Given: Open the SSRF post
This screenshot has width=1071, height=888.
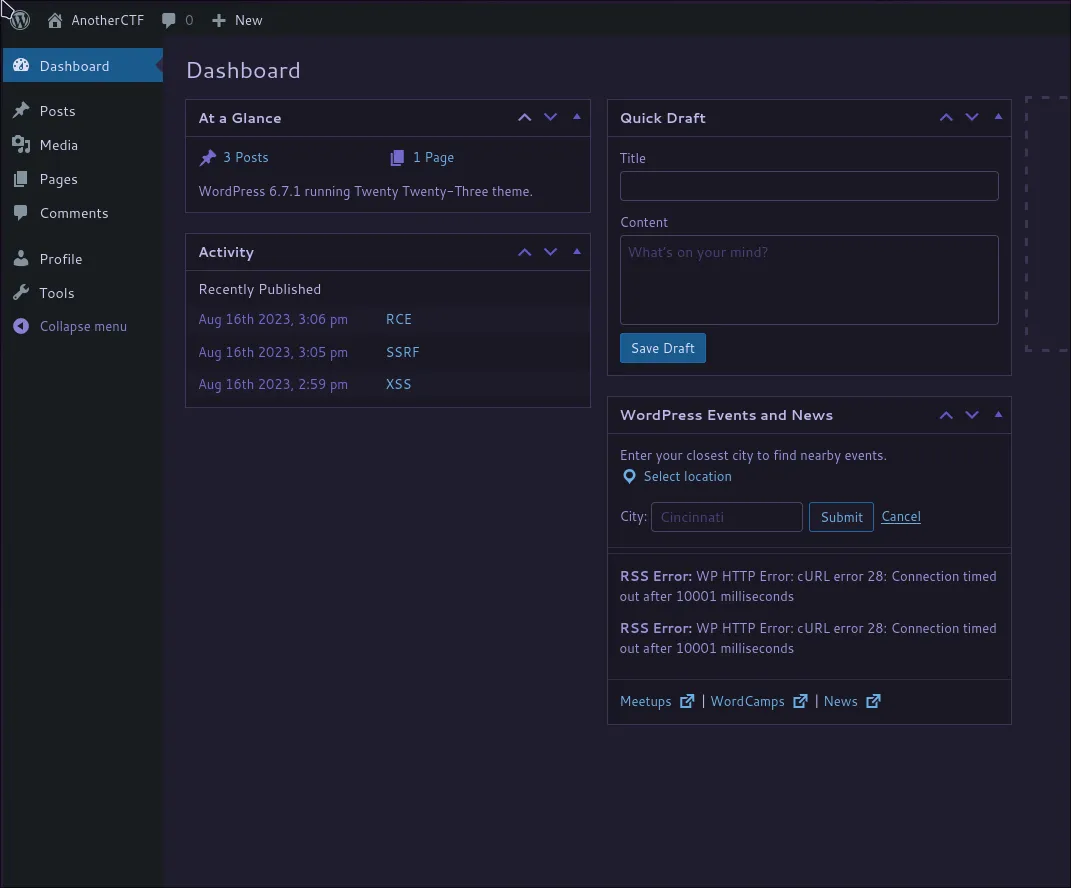Looking at the screenshot, I should coord(402,352).
